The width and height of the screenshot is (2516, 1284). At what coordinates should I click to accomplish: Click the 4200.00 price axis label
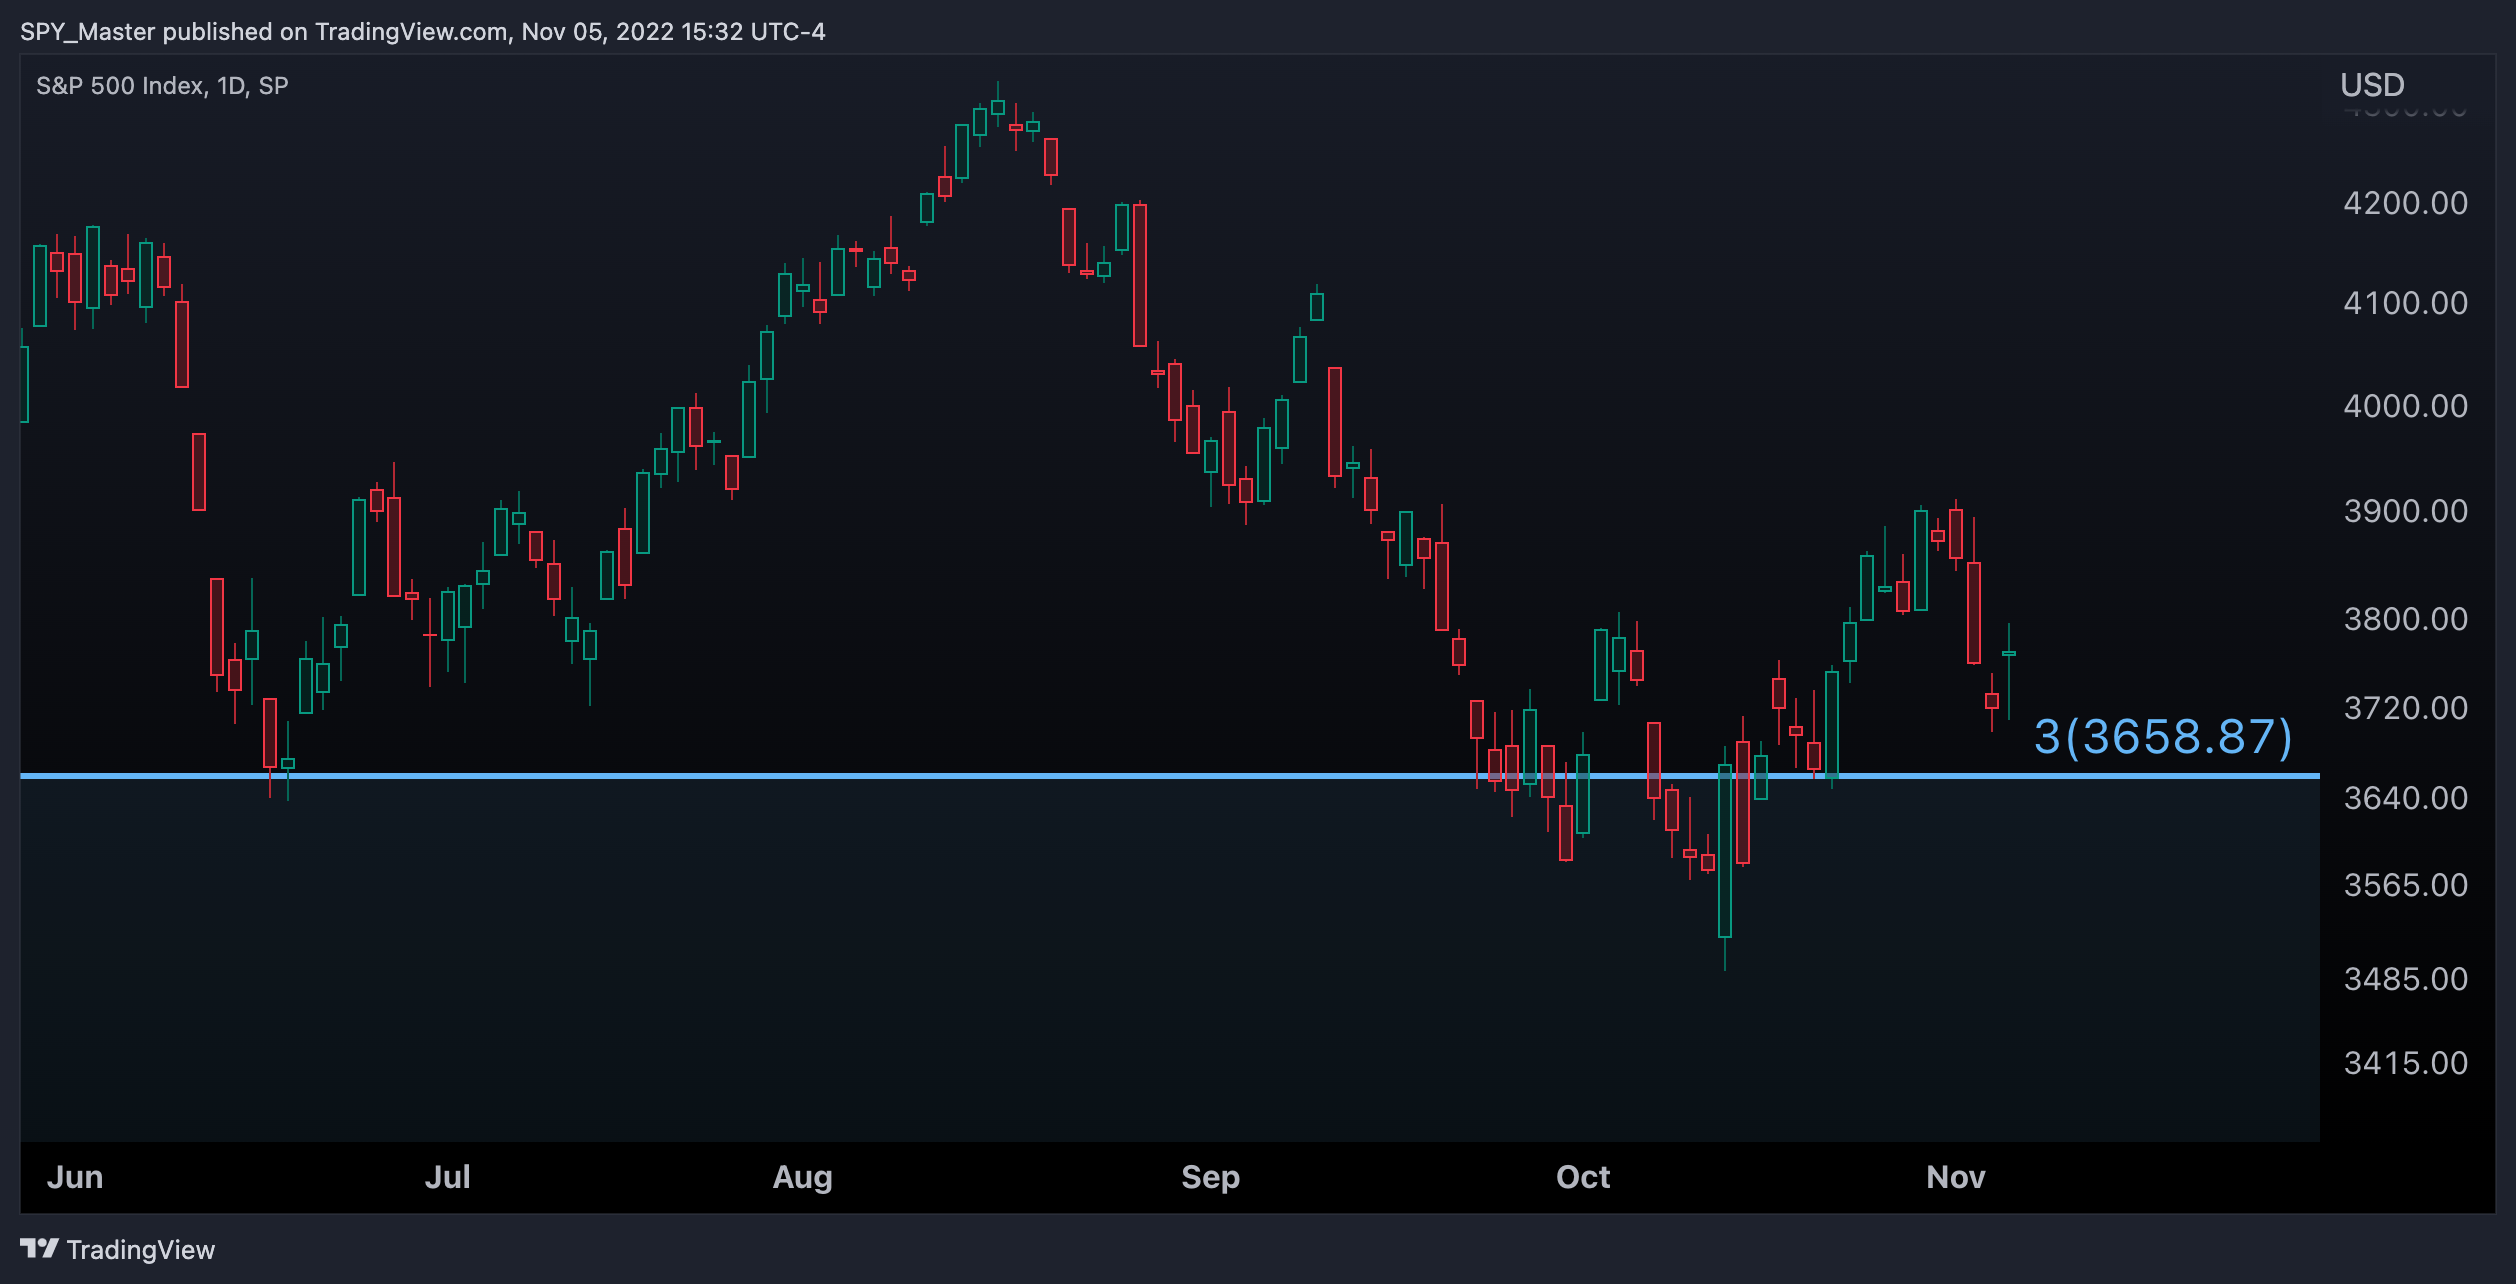click(2406, 204)
